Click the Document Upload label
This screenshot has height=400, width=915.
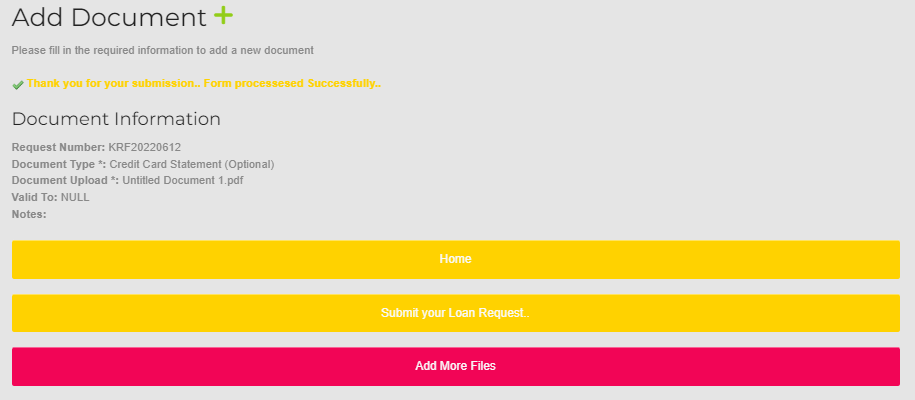65,181
